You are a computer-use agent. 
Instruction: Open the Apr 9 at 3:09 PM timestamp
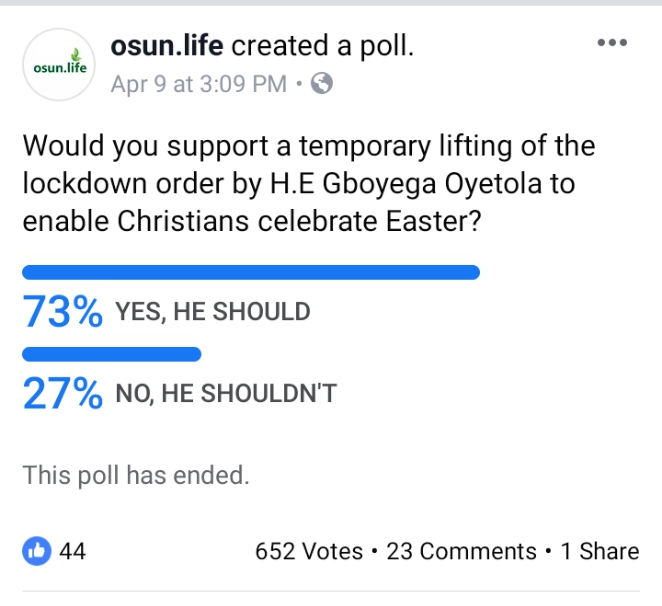pos(199,84)
